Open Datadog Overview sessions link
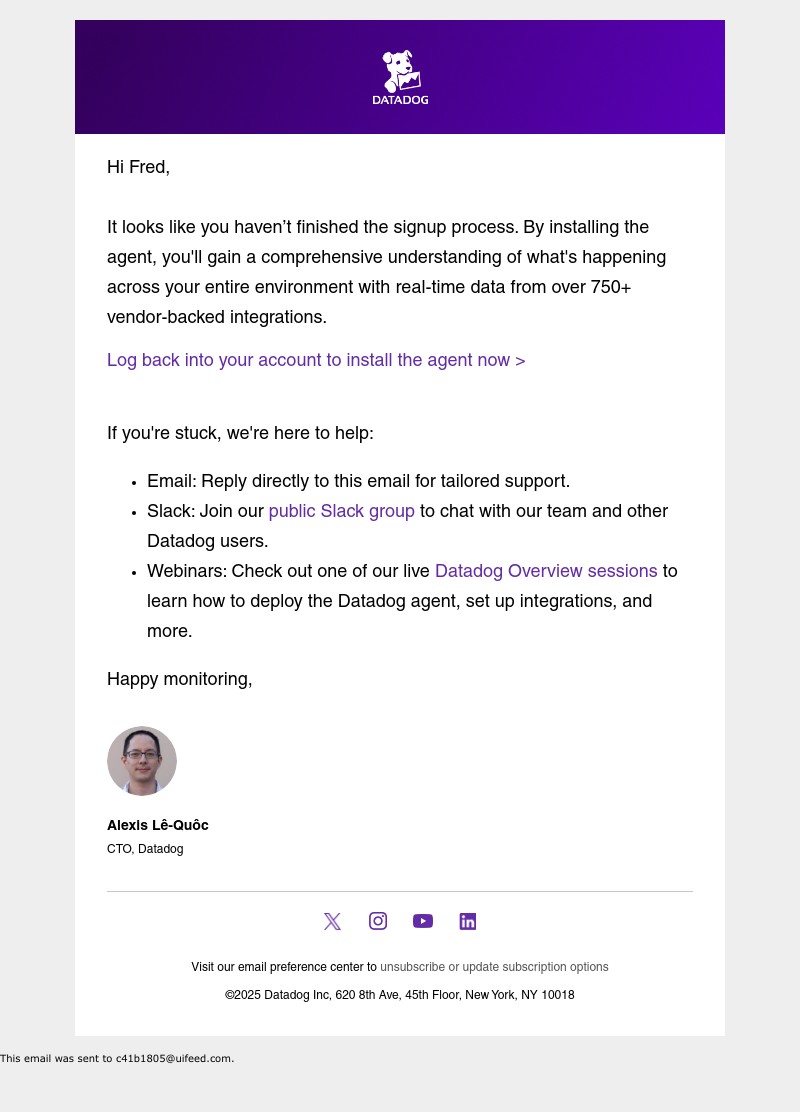Viewport: 800px width, 1112px height. pyautogui.click(x=546, y=571)
